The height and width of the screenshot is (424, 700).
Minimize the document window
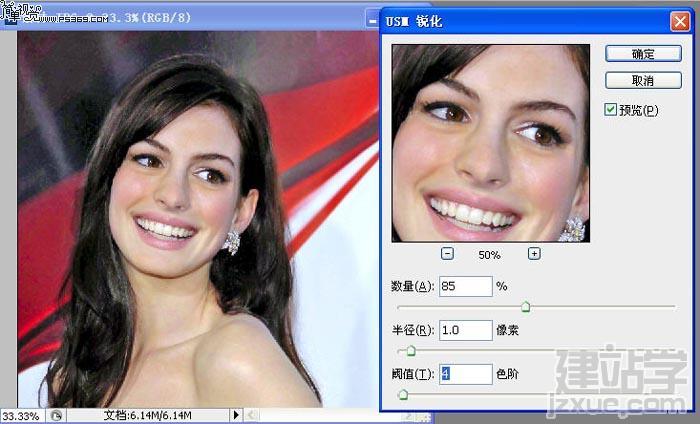(372, 20)
